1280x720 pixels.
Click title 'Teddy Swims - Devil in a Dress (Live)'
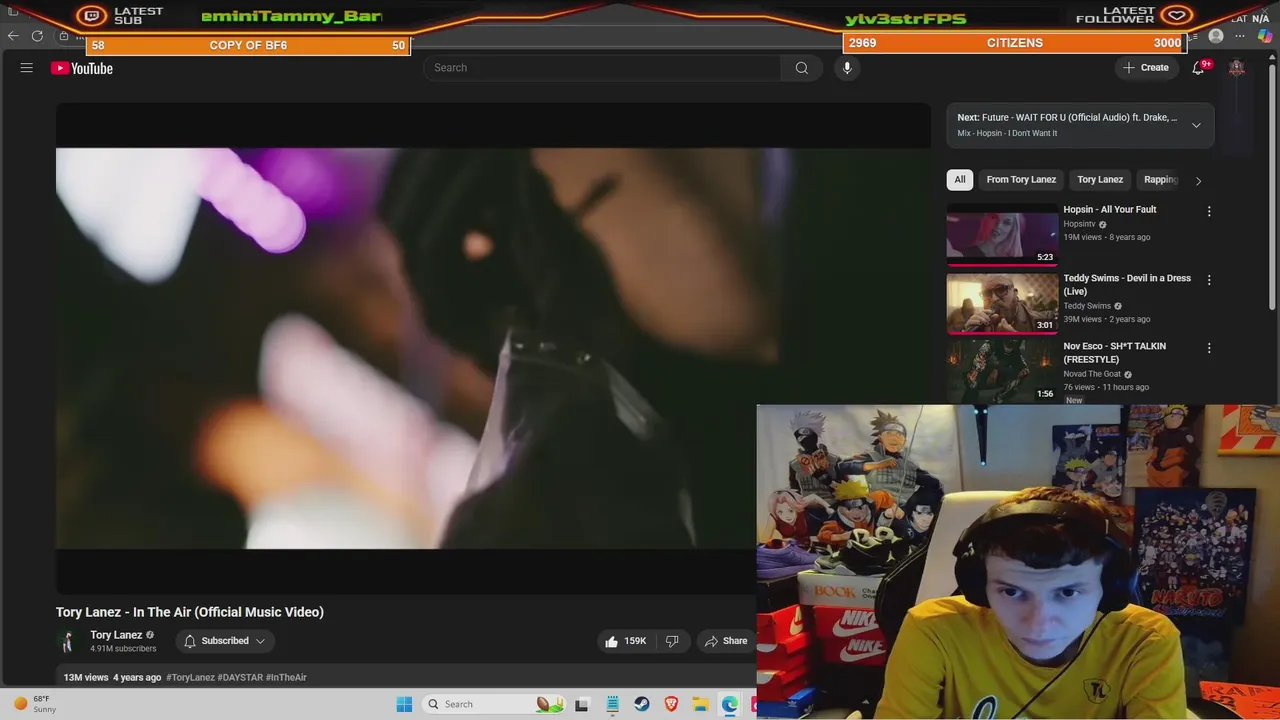[1127, 285]
